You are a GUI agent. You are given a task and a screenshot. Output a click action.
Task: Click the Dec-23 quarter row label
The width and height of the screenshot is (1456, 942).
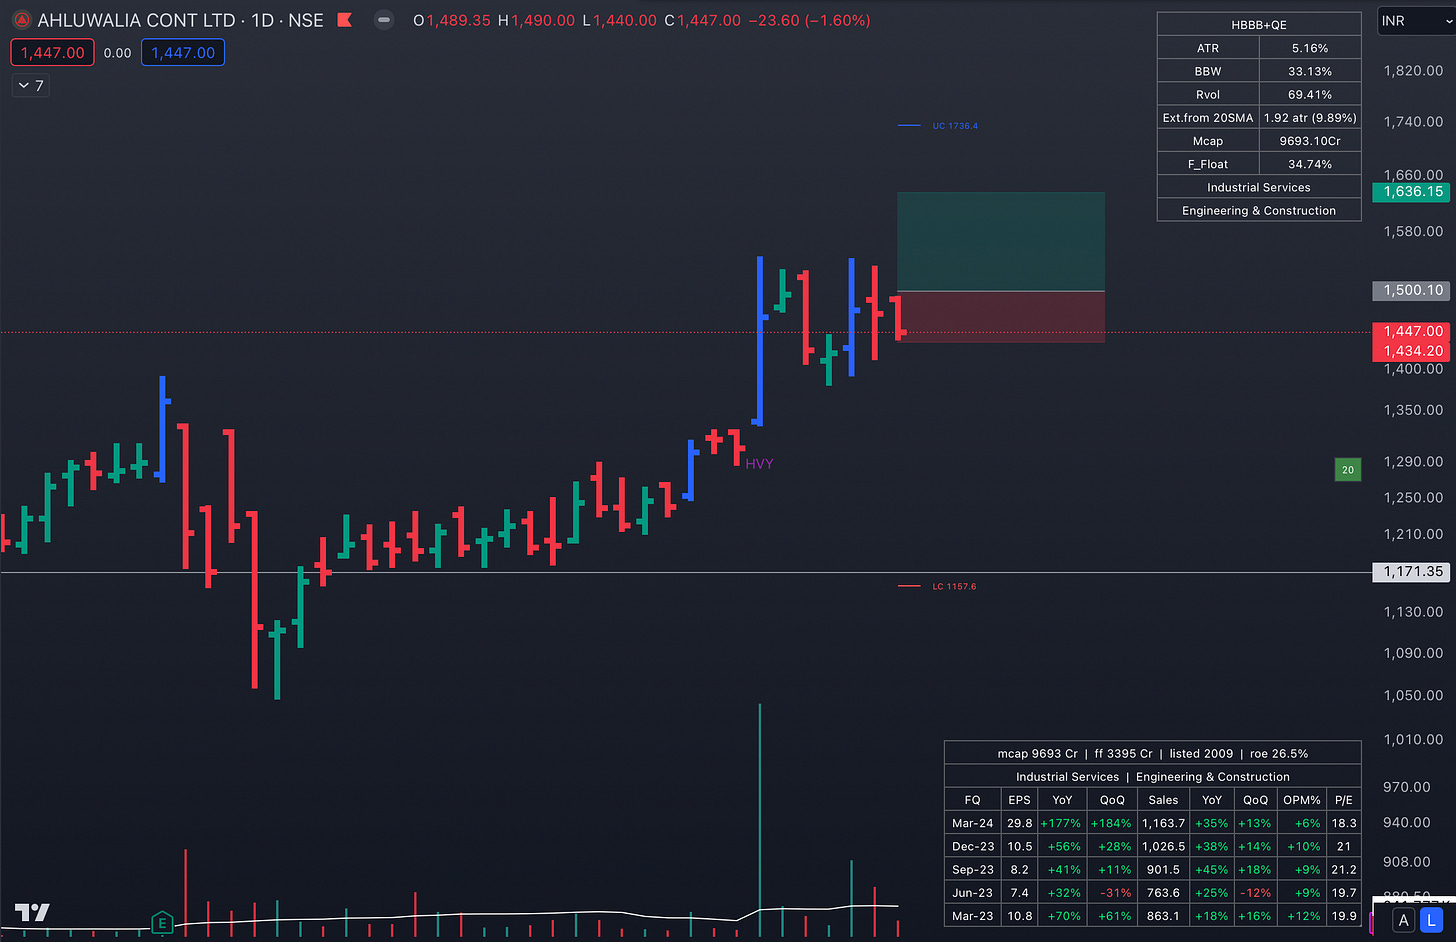(972, 846)
